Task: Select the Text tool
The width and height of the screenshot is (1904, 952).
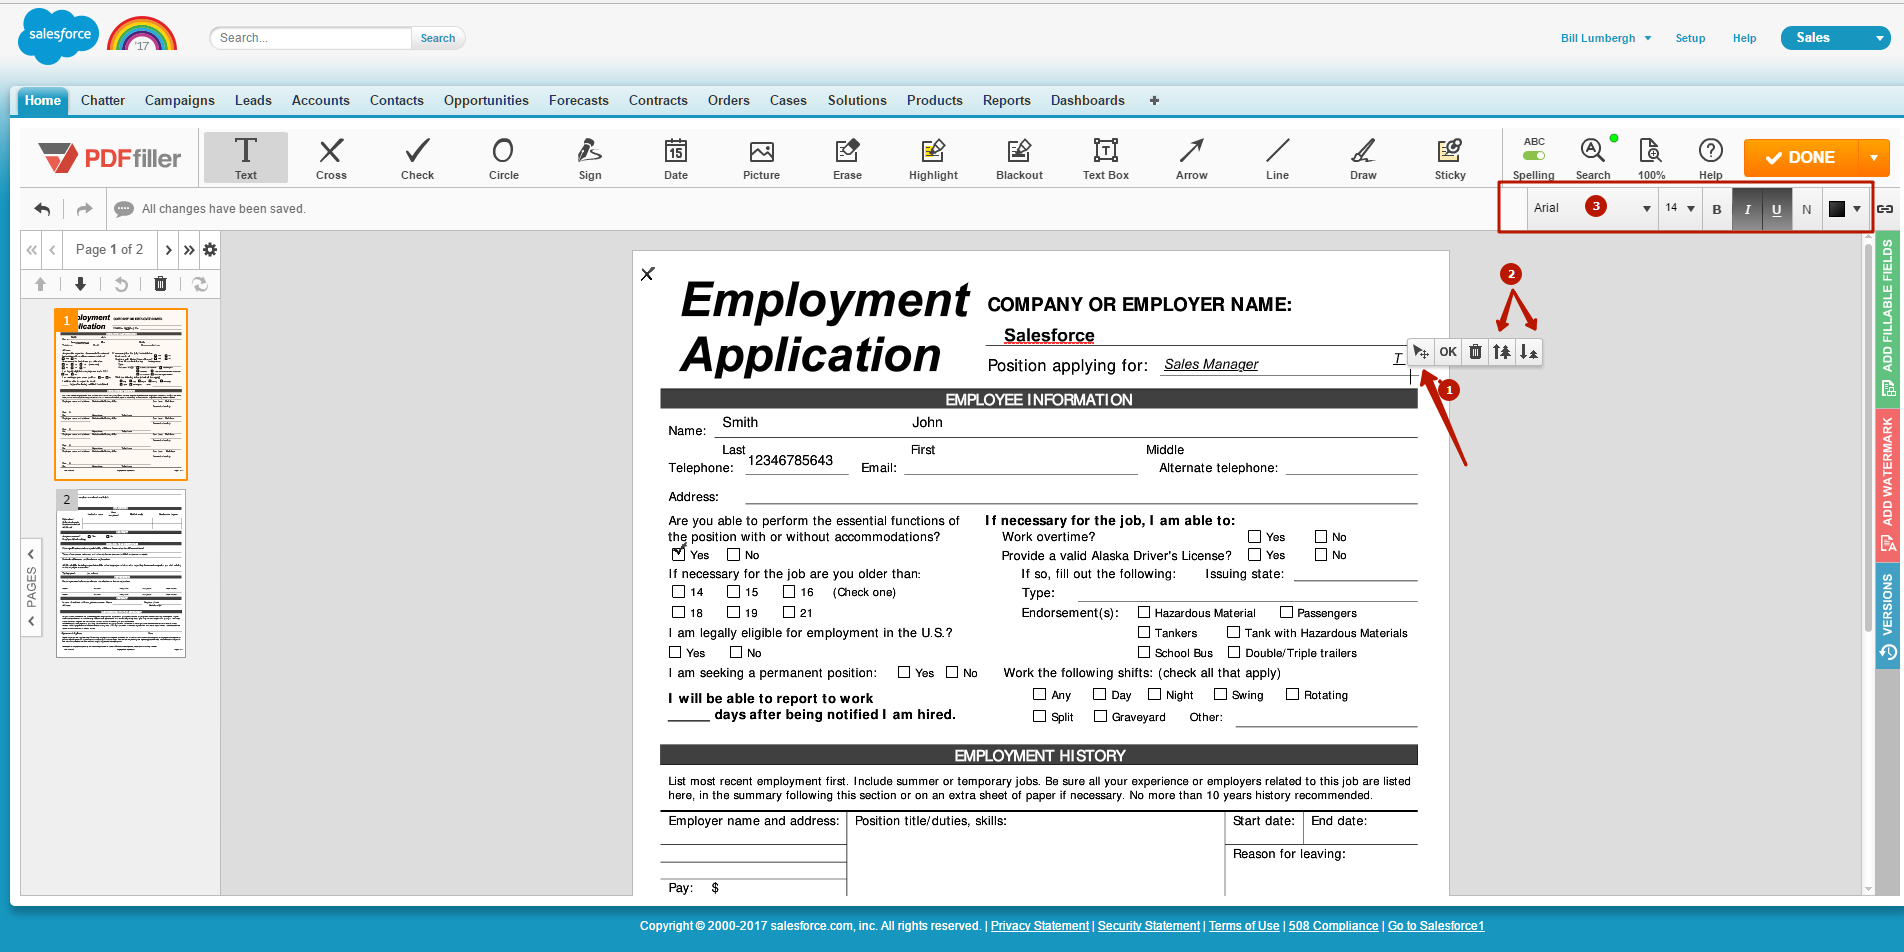Action: click(246, 158)
